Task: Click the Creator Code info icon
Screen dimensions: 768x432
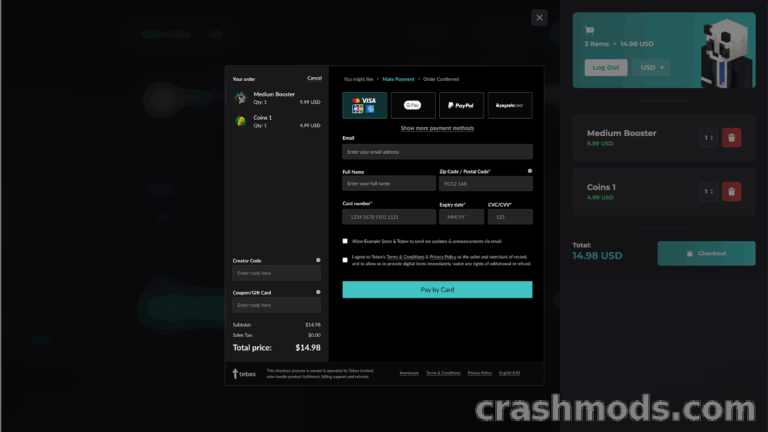Action: (318, 260)
